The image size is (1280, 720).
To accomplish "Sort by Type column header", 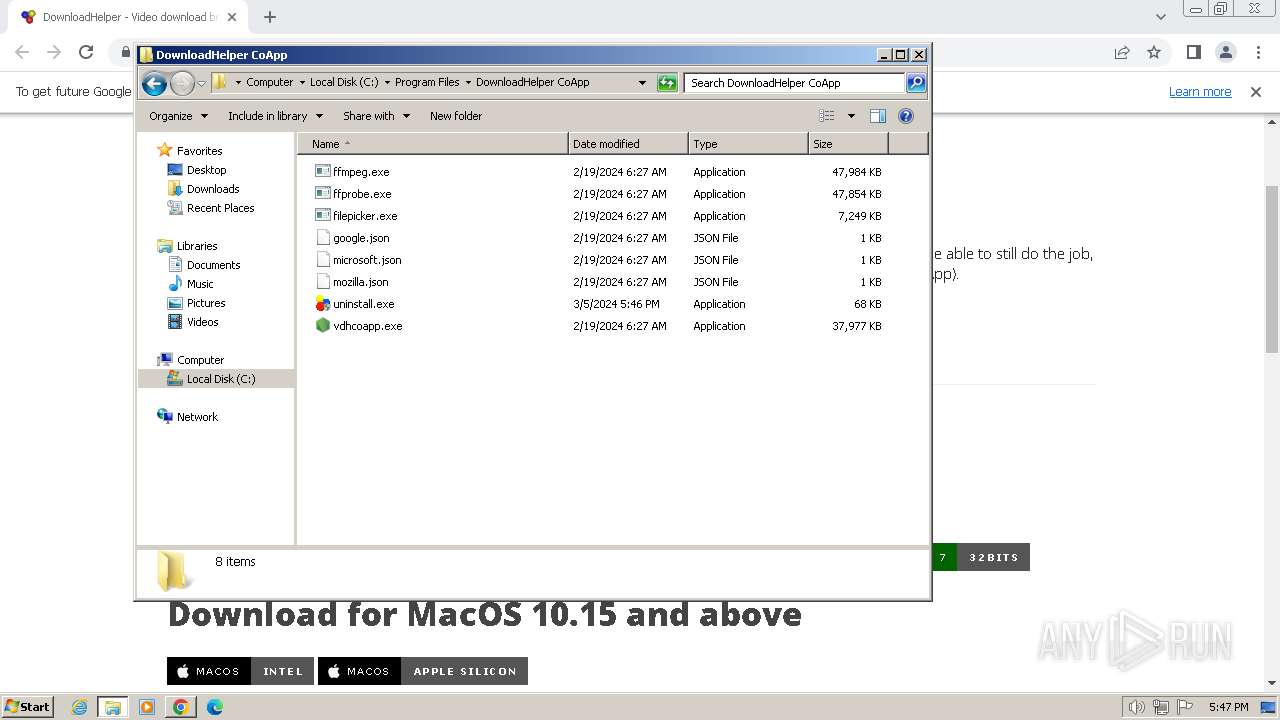I will click(x=748, y=144).
